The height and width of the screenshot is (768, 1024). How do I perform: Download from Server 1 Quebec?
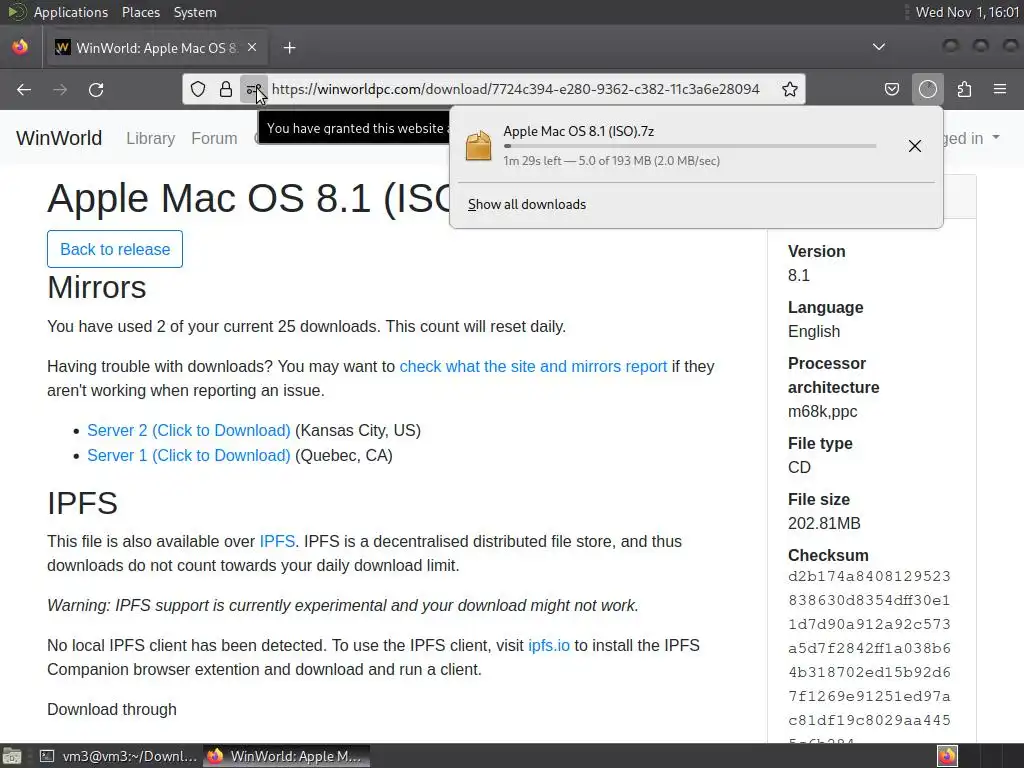[189, 455]
